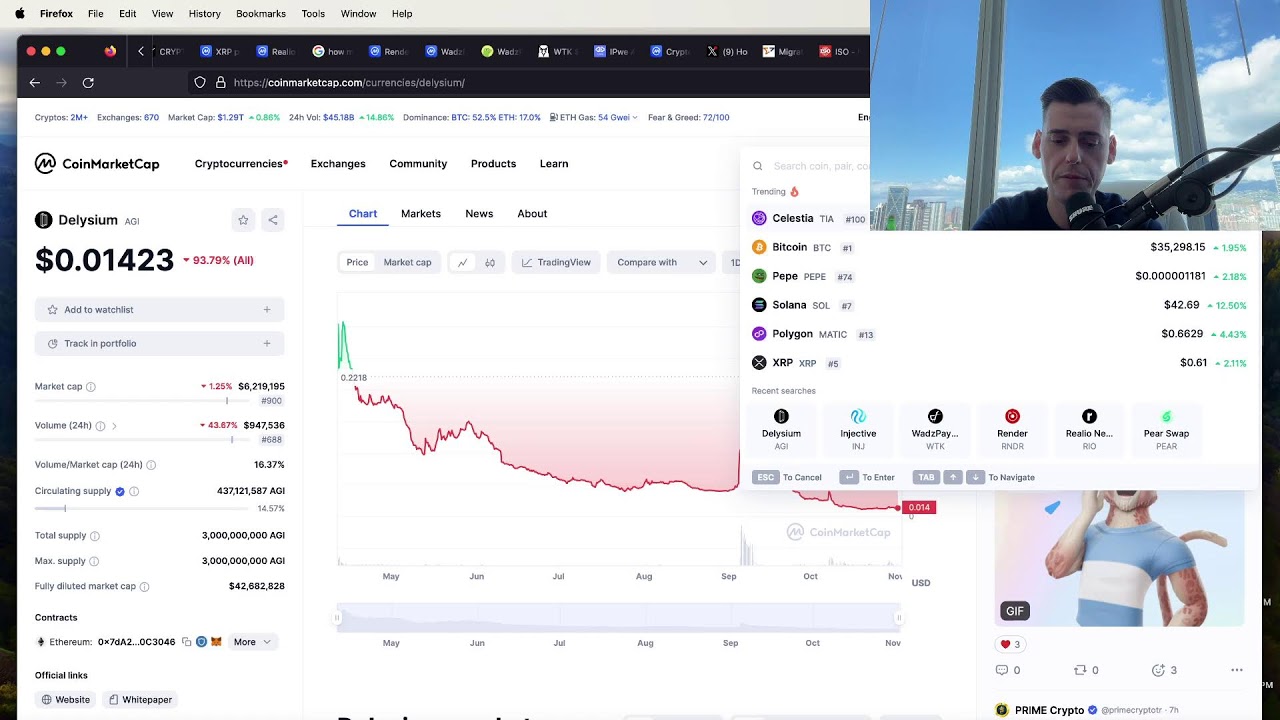The image size is (1280, 720).
Task: Star Delysium as a favorite
Action: 243,220
